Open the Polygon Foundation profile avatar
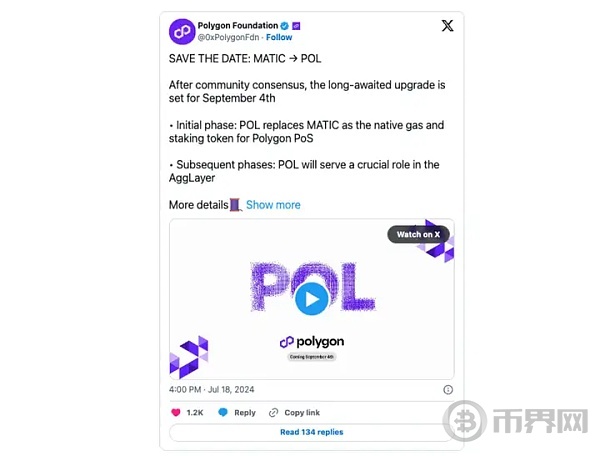600x456 pixels. point(182,31)
